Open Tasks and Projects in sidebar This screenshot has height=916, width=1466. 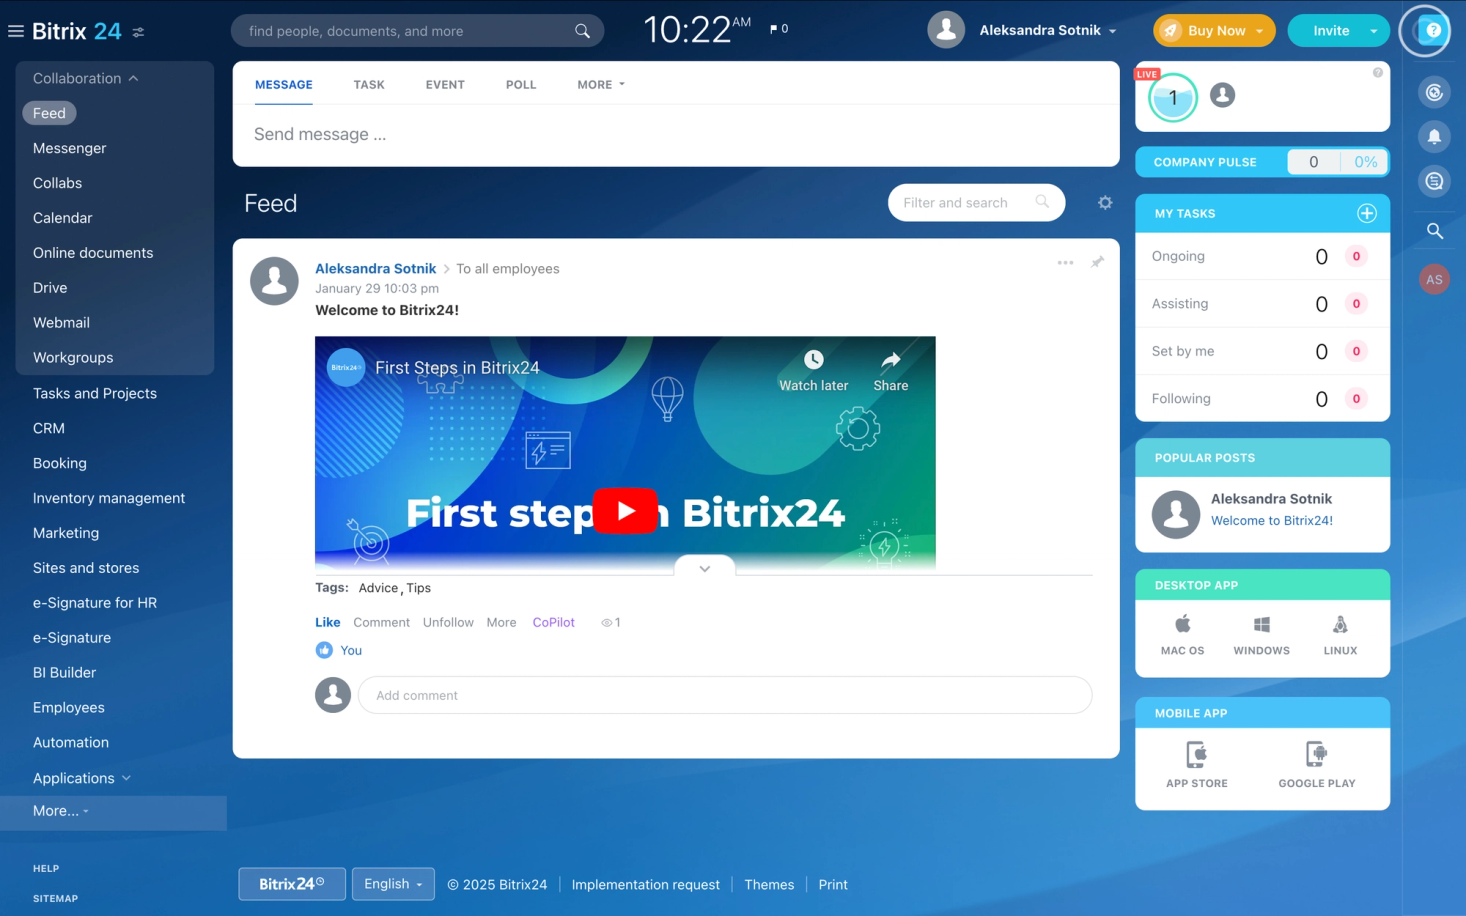(95, 393)
